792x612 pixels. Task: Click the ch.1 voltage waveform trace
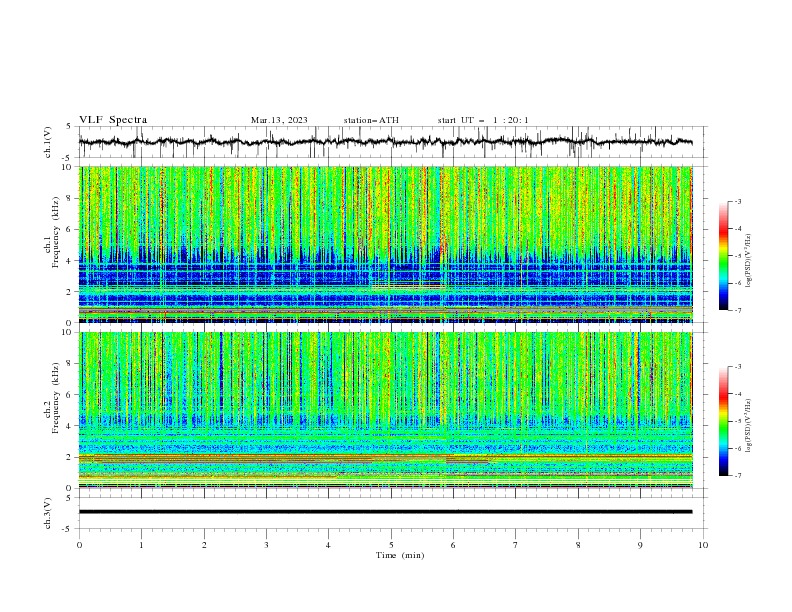[385, 142]
